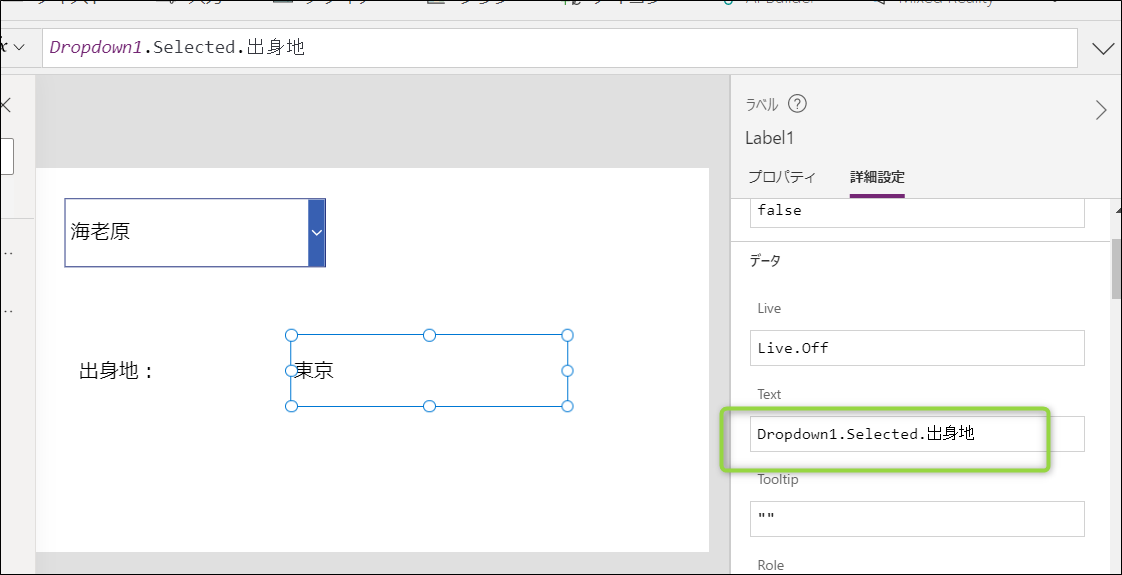Click the 海老原 dropdown control text
The width and height of the screenshot is (1122, 575).
coord(100,232)
